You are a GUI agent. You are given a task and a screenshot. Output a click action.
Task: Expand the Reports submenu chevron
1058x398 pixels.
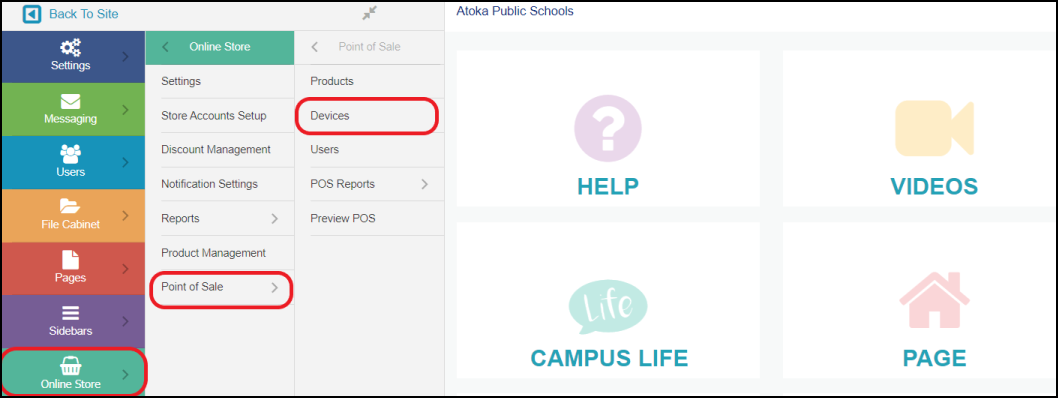coord(275,219)
